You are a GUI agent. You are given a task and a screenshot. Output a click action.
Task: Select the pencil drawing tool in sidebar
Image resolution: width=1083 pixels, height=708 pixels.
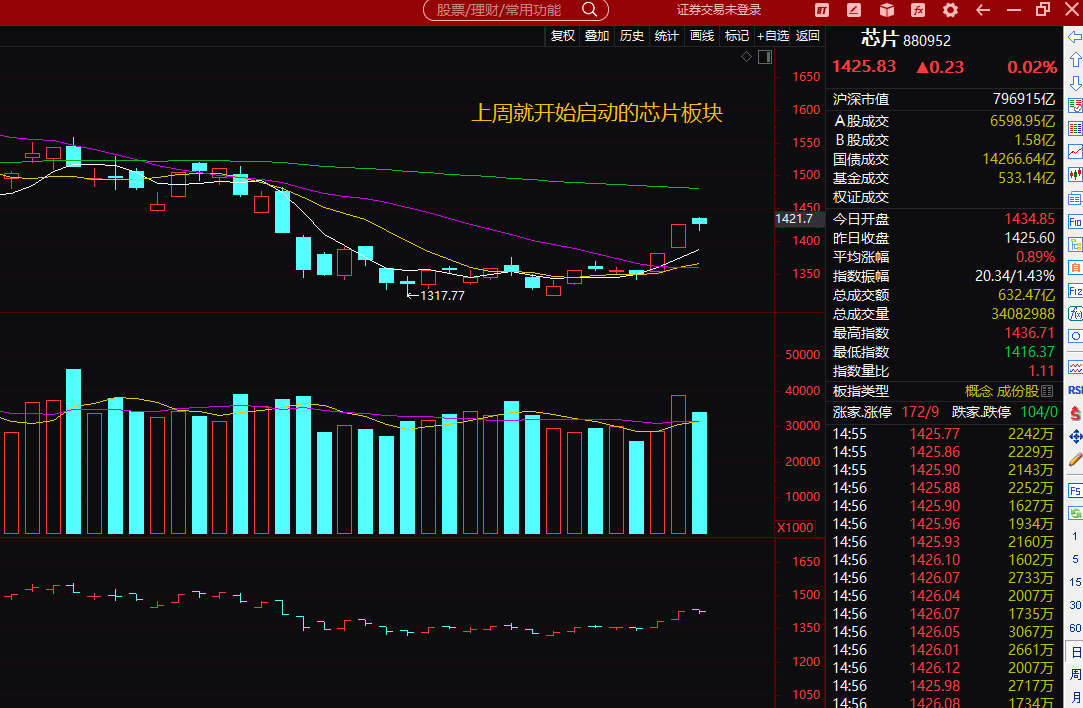(1075, 459)
